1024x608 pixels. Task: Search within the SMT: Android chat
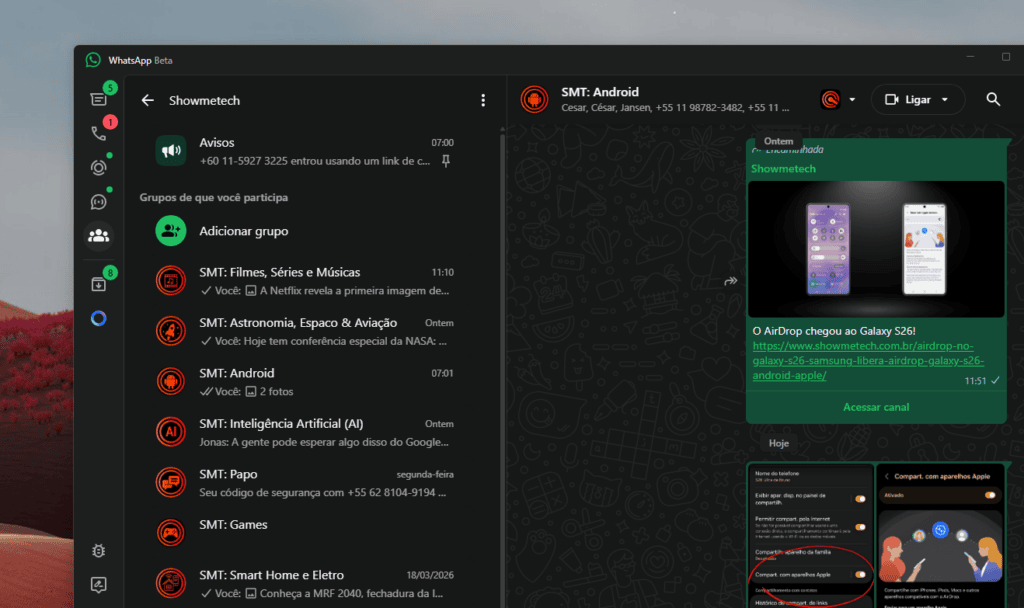click(993, 99)
